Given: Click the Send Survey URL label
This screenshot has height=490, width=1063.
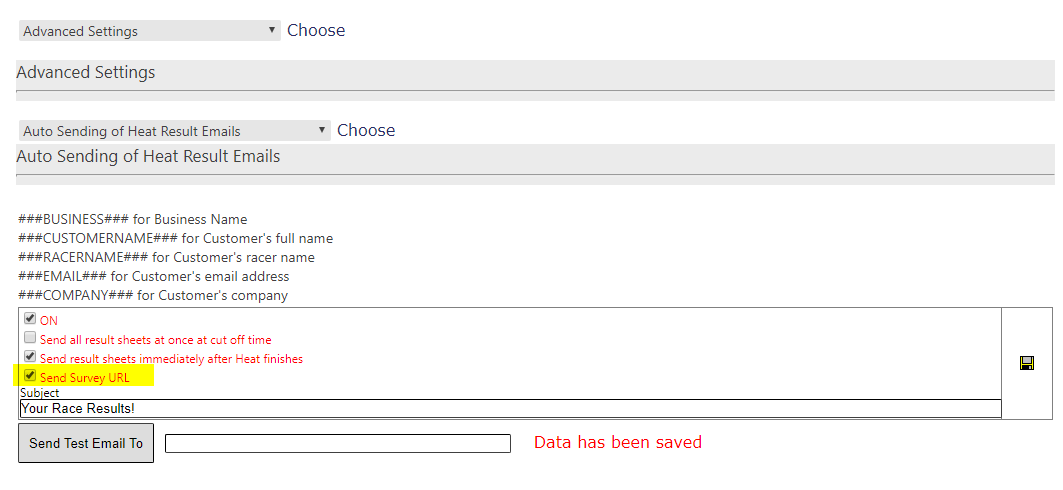Looking at the screenshot, I should 84,378.
